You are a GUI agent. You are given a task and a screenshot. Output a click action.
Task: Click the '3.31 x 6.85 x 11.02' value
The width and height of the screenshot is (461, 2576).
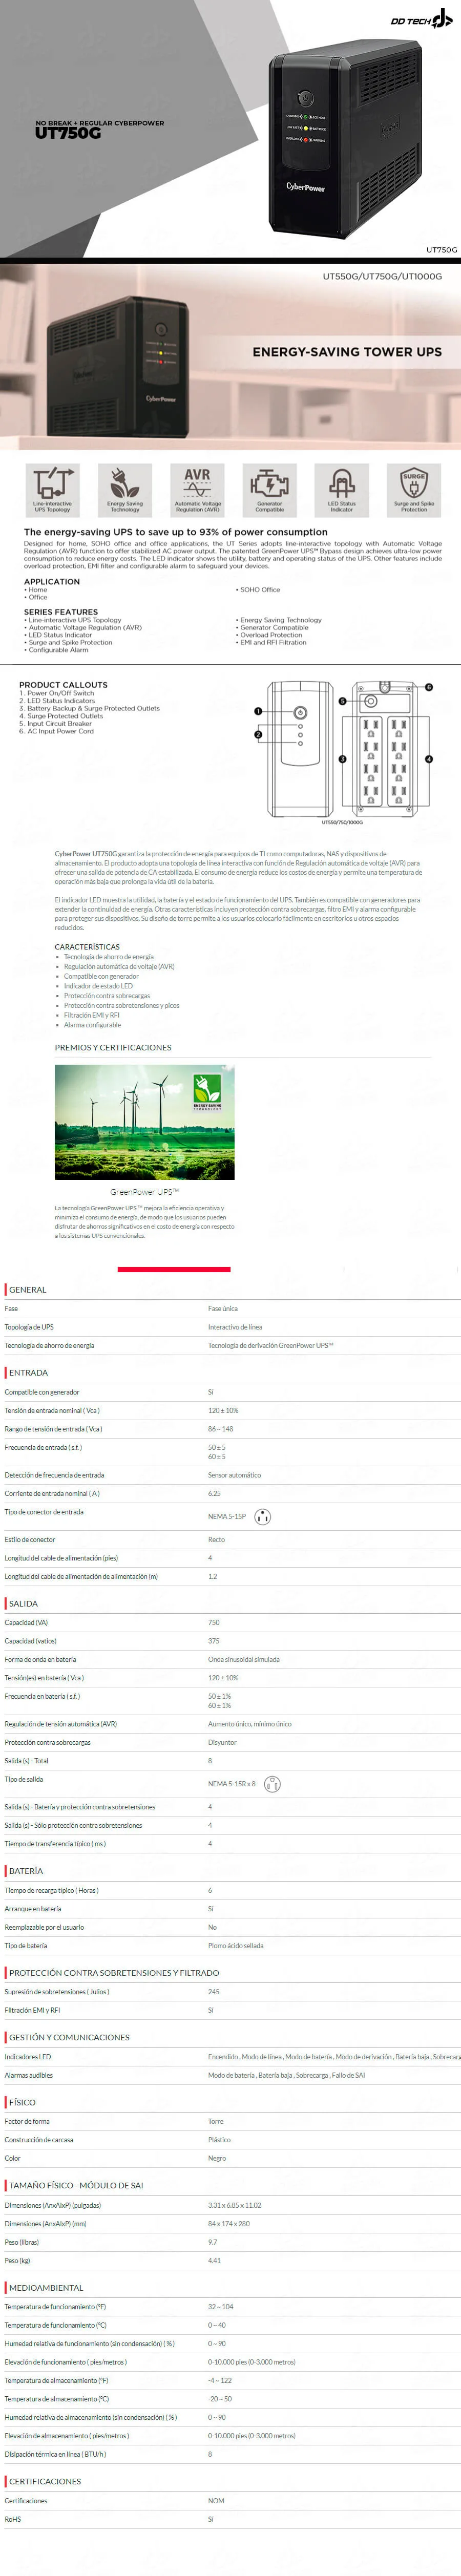(235, 2205)
